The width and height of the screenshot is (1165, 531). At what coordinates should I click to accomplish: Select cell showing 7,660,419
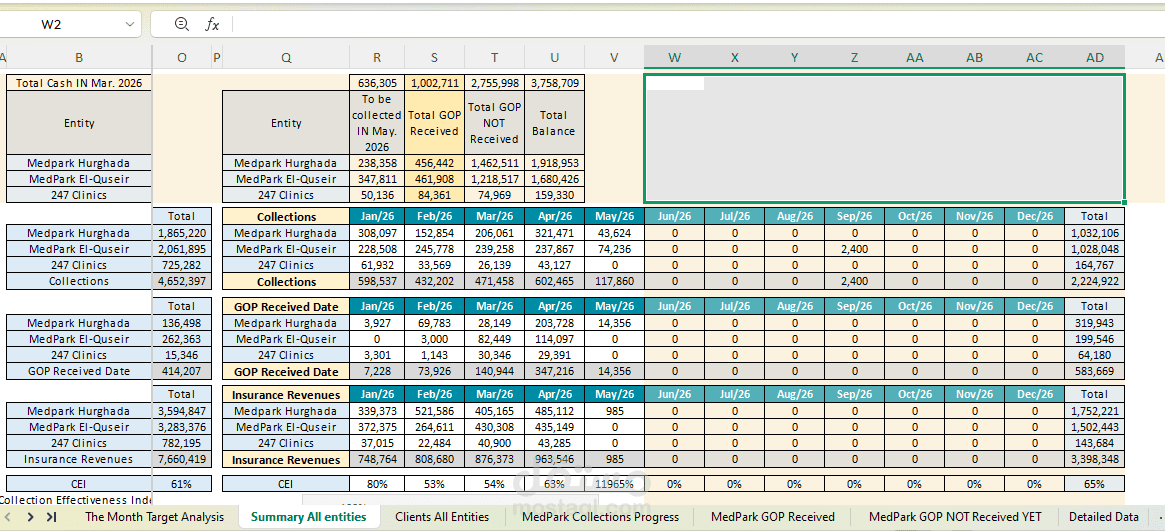pyautogui.click(x=181, y=459)
